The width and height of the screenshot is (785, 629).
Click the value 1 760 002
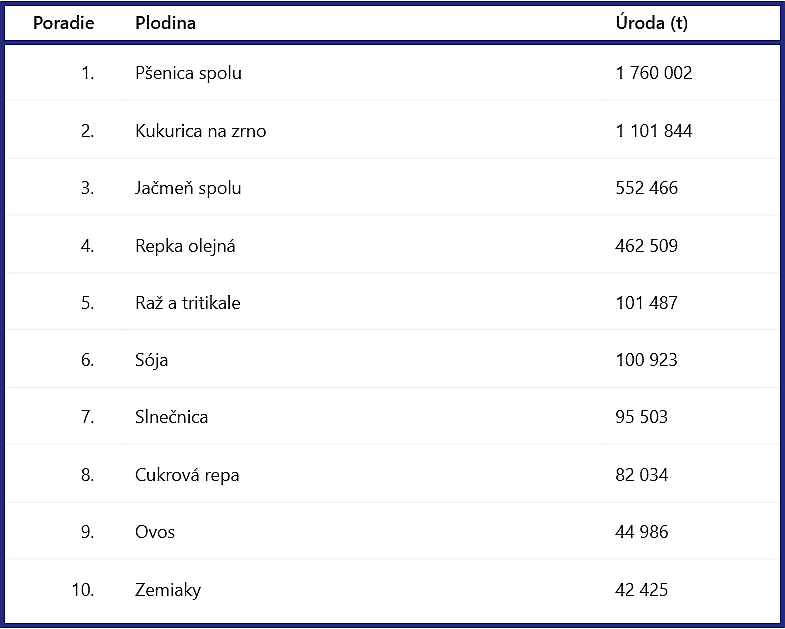pos(654,73)
